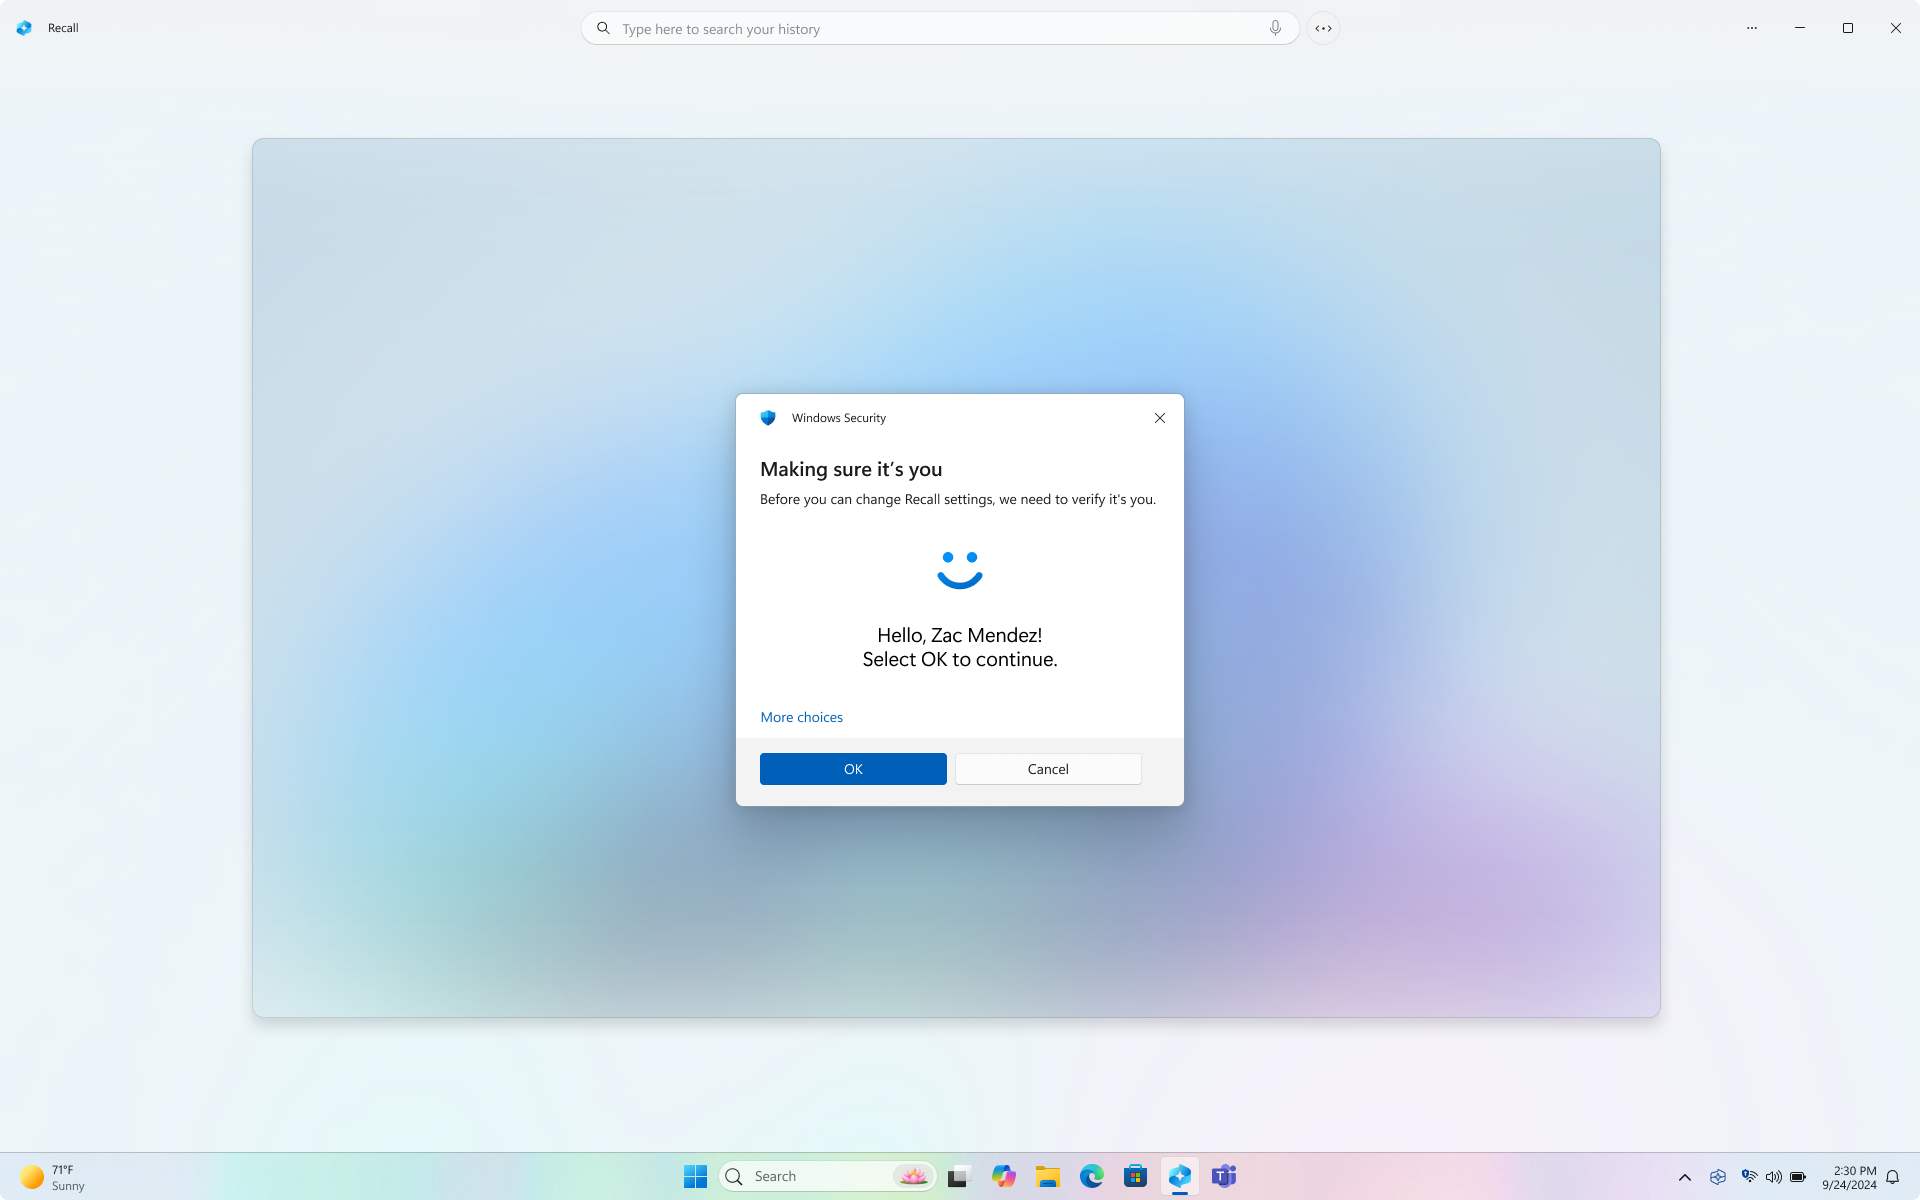Click the Windows Security shield icon

point(769,418)
